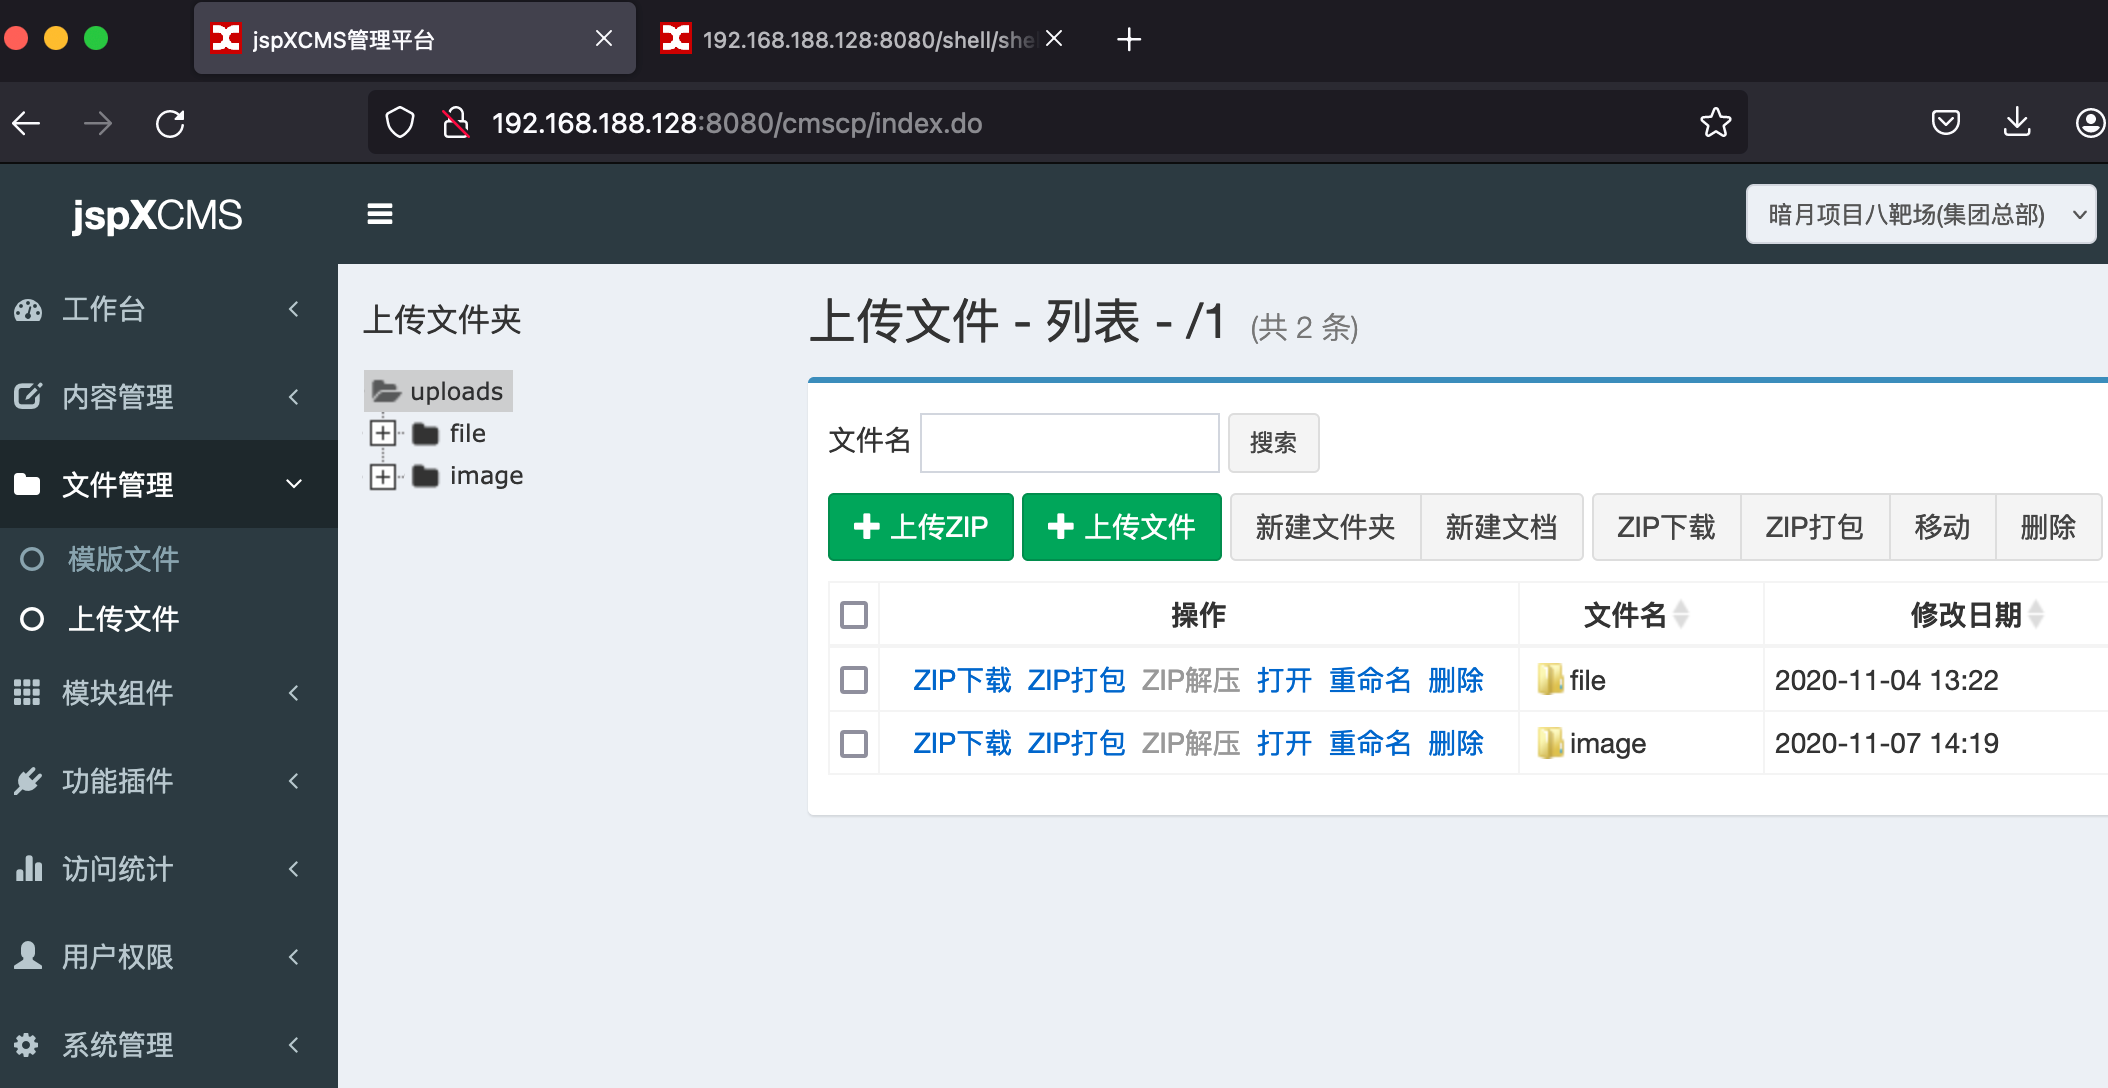Click the hamburger sidebar toggle icon
This screenshot has width=2108, height=1088.
click(x=379, y=214)
